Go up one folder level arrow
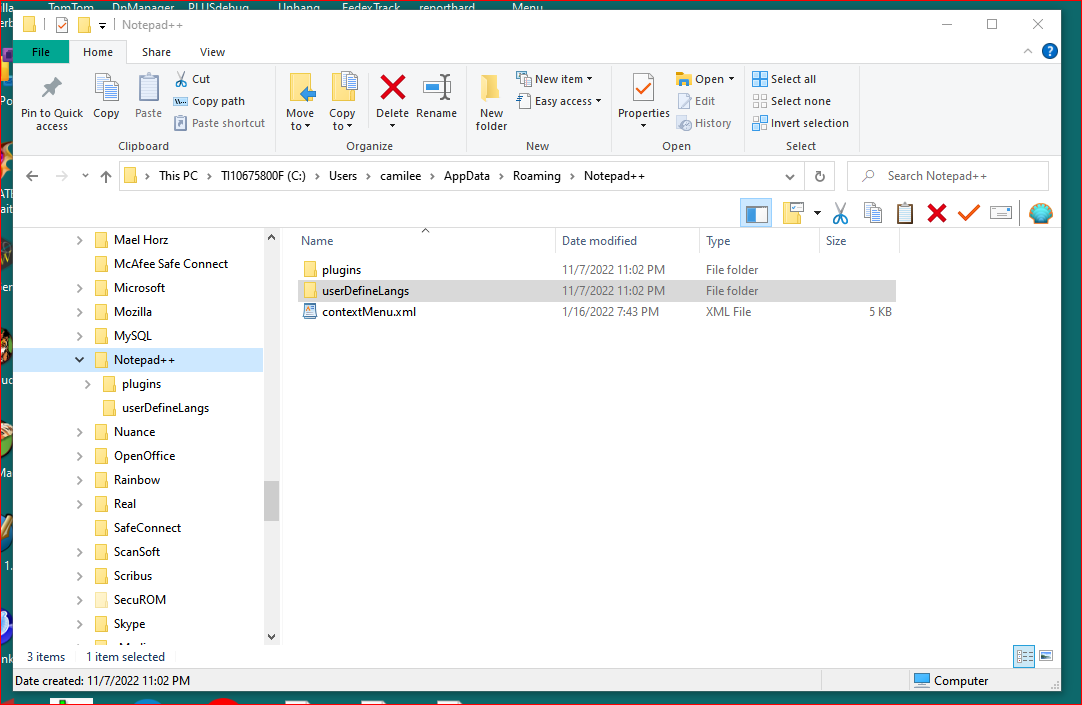The width and height of the screenshot is (1082, 705). 106,177
